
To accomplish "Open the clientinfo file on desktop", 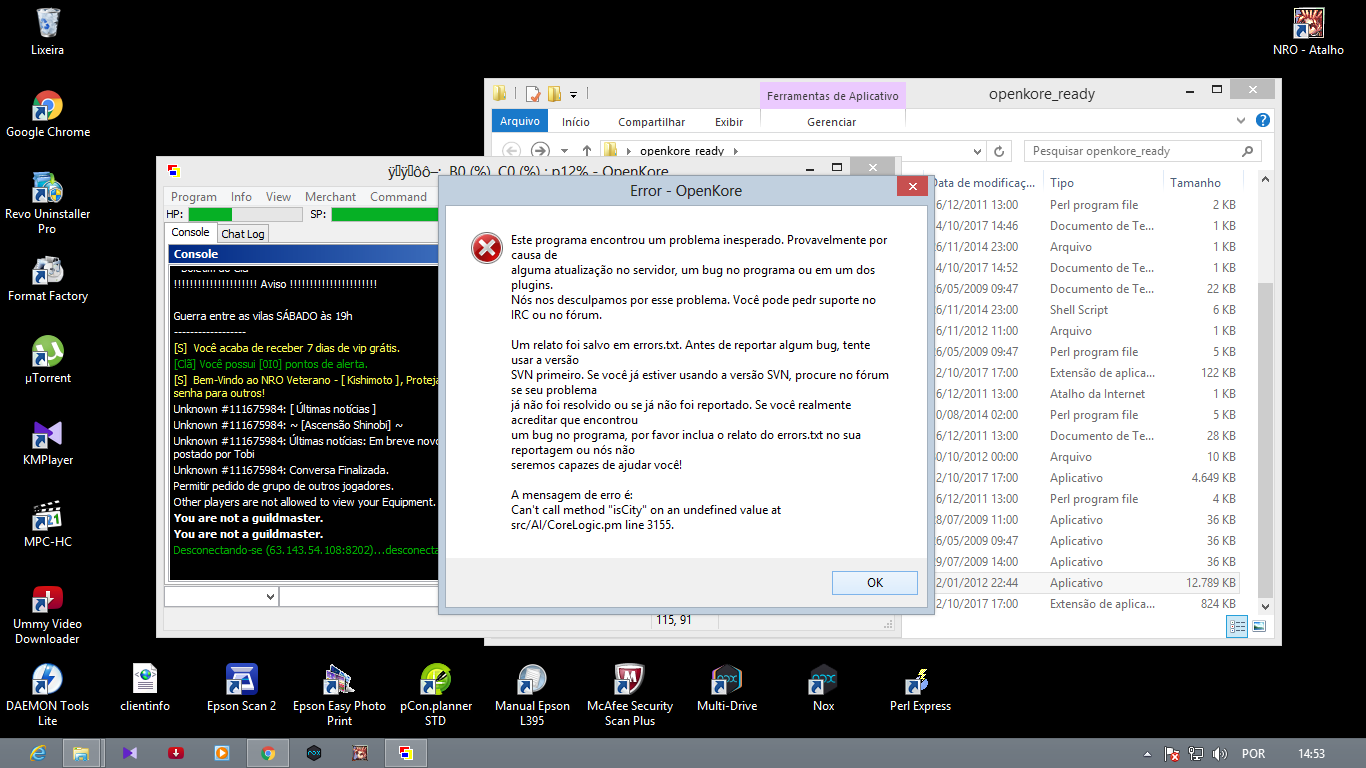I will tap(145, 688).
